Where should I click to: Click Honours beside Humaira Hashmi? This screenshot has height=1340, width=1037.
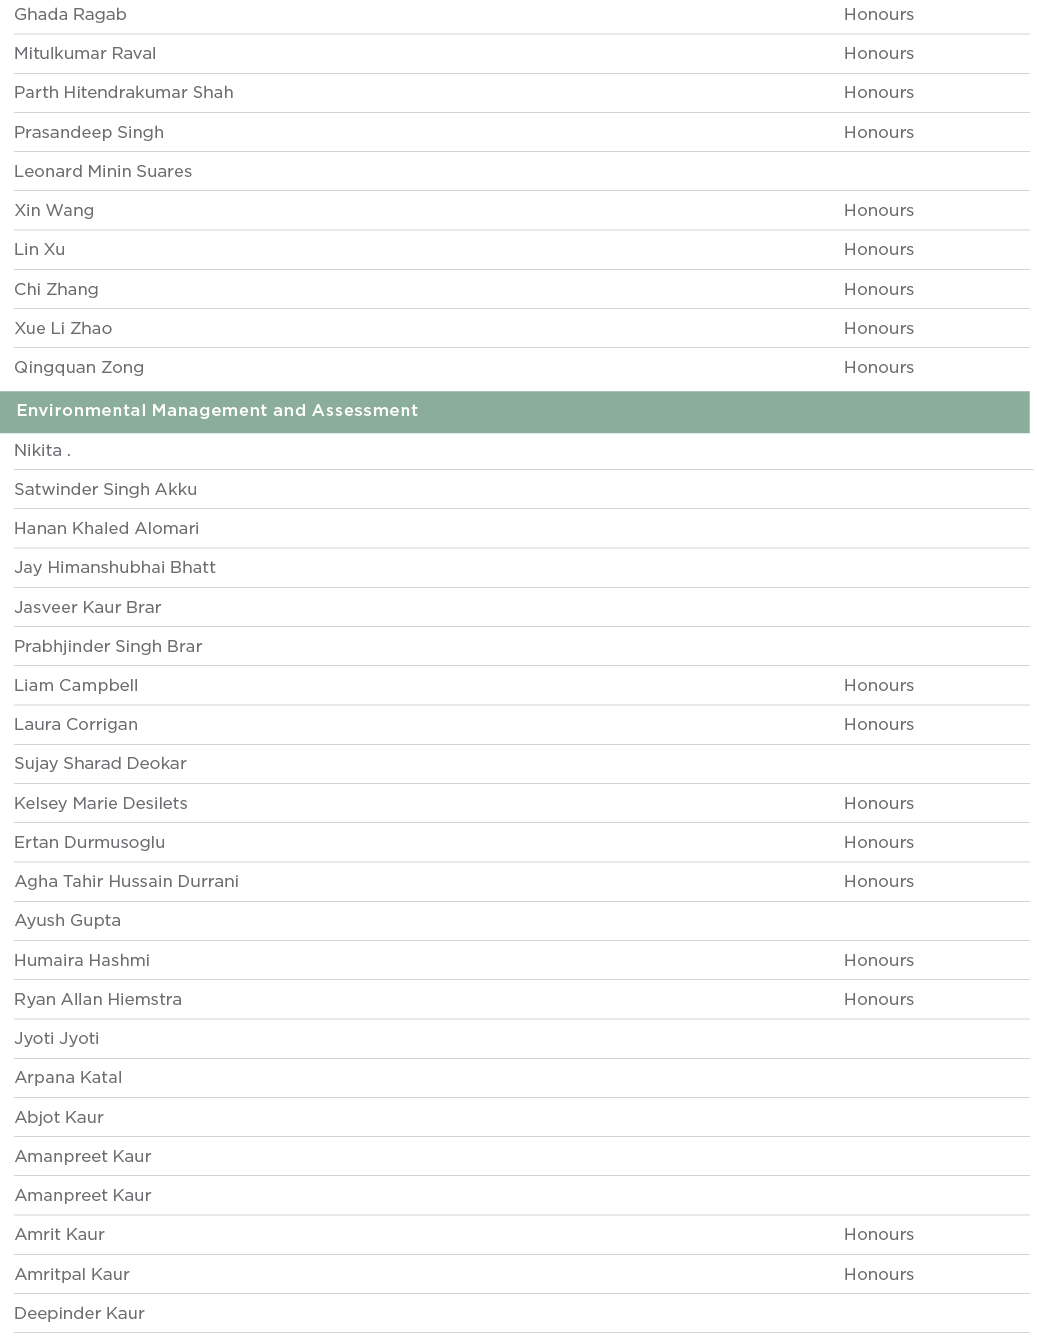point(878,961)
